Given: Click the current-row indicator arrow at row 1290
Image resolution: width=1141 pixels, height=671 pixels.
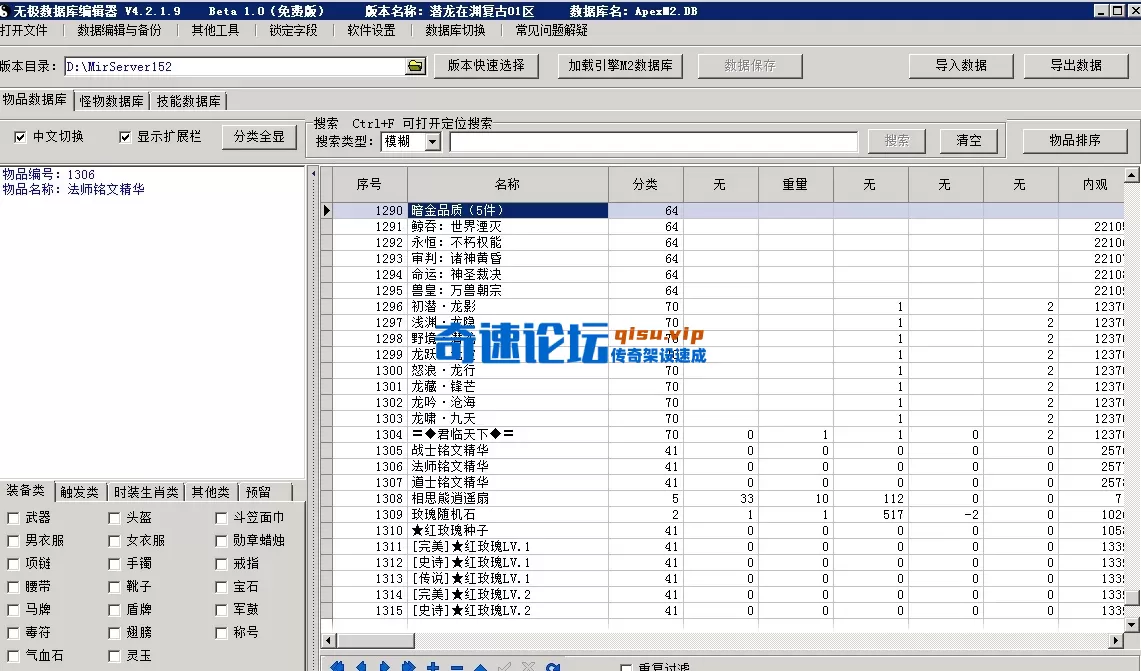Looking at the screenshot, I should 327,210.
